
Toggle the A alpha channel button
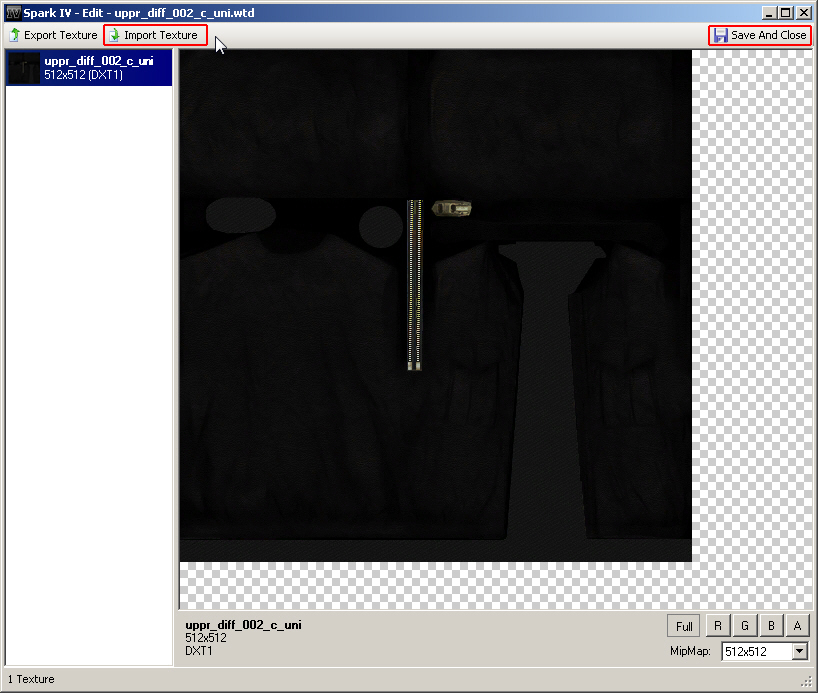click(x=797, y=626)
